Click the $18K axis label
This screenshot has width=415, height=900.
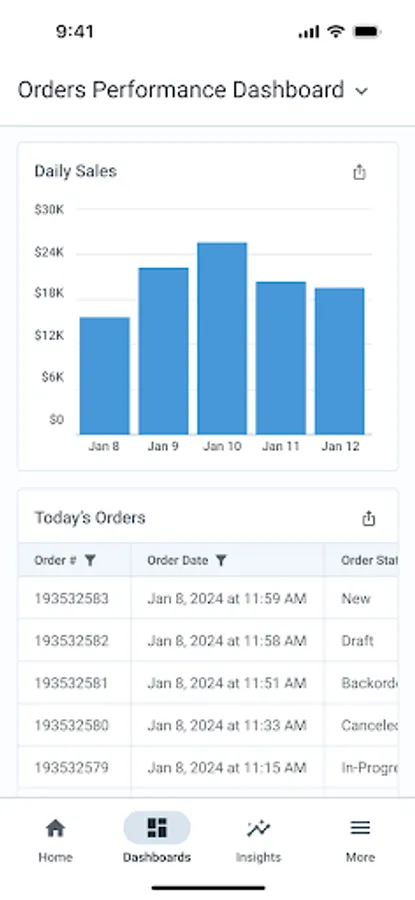(49, 293)
